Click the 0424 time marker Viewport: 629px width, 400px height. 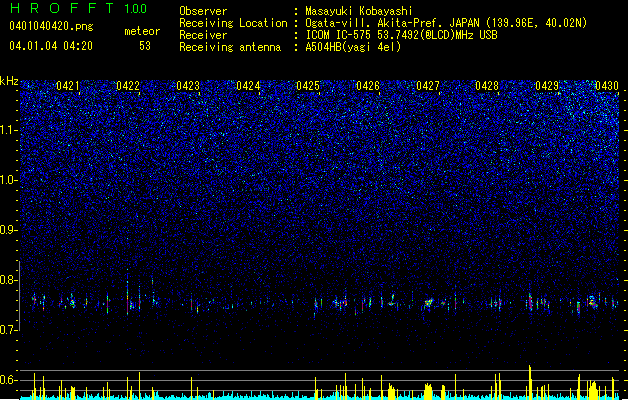pyautogui.click(x=248, y=86)
